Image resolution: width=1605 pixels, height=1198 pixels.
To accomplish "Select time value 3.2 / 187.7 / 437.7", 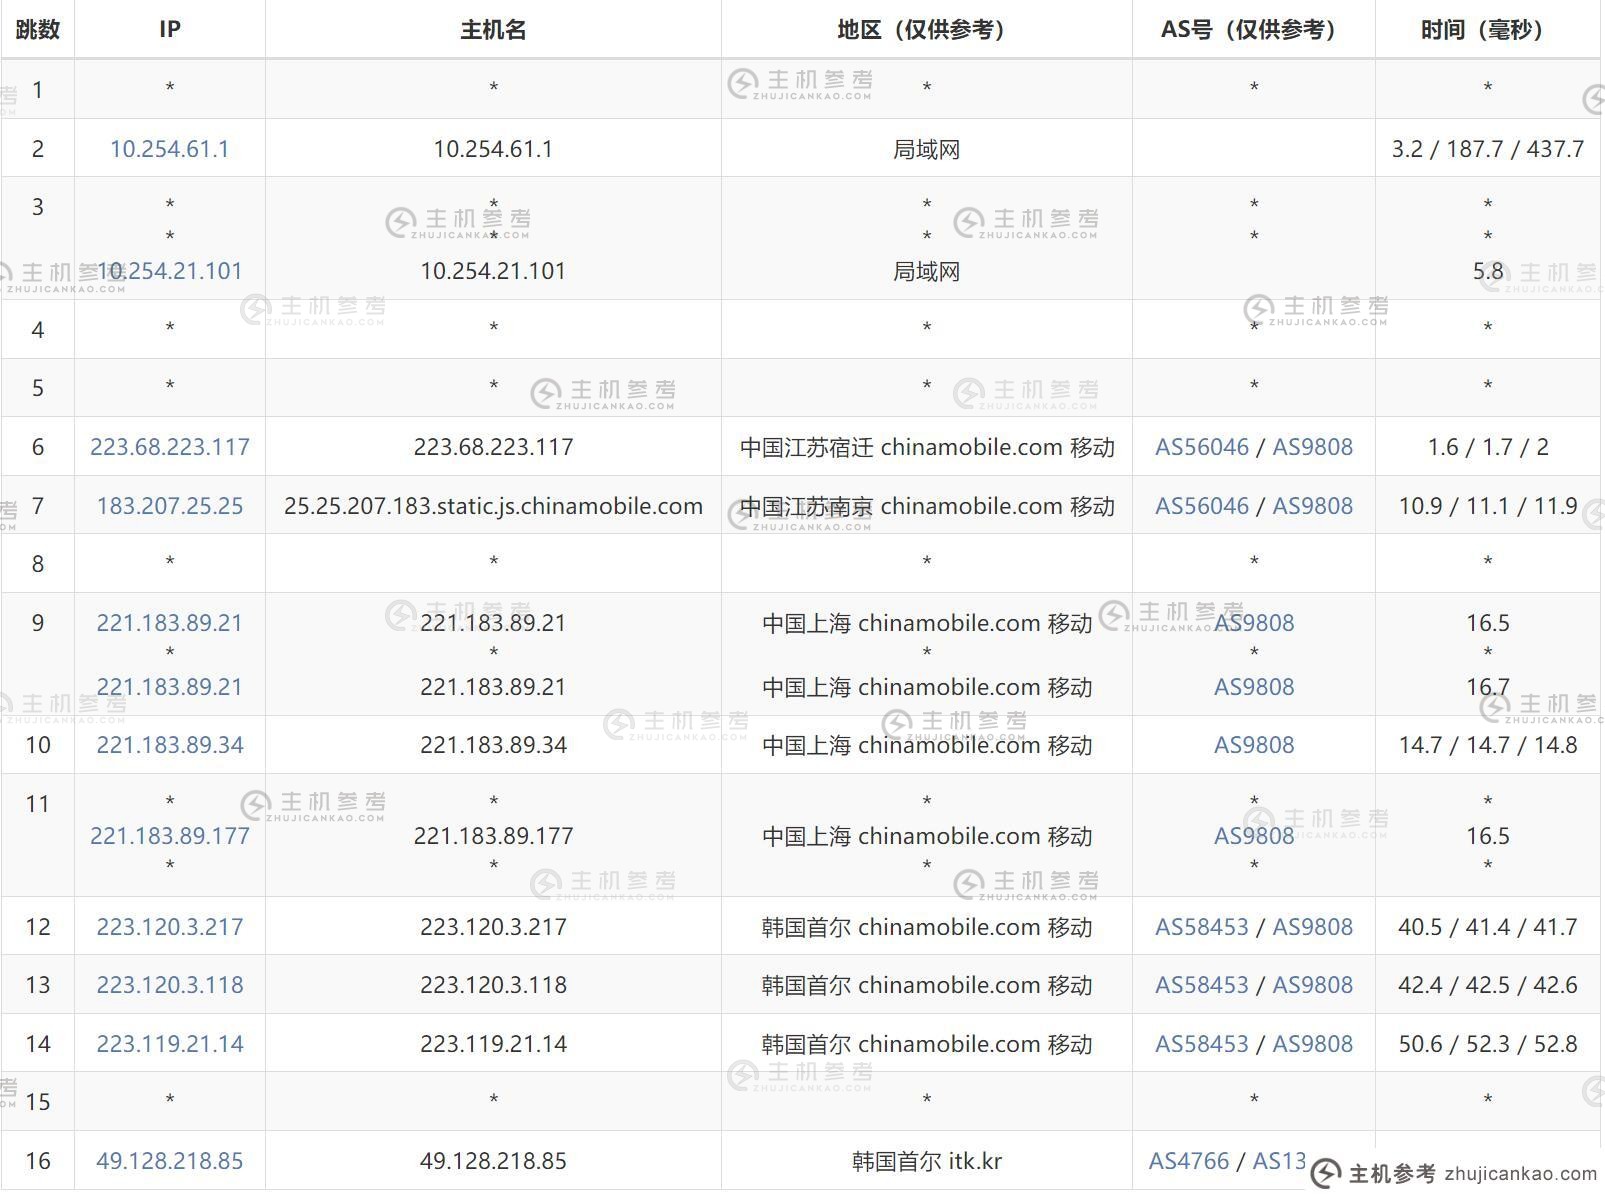I will point(1488,149).
